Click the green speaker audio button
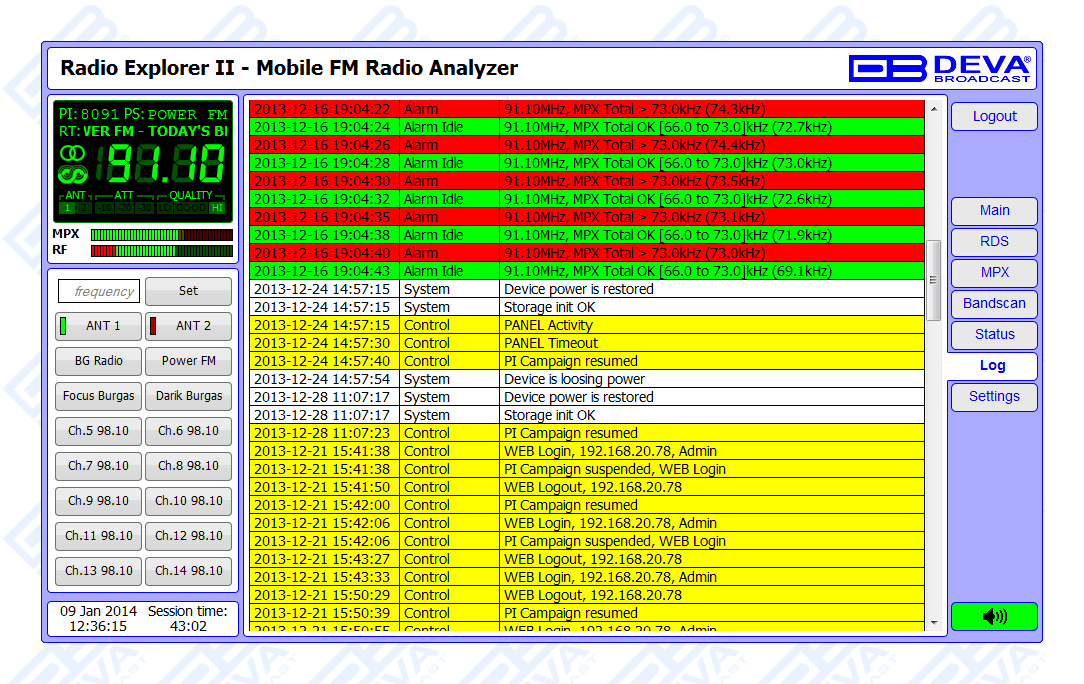 993,616
